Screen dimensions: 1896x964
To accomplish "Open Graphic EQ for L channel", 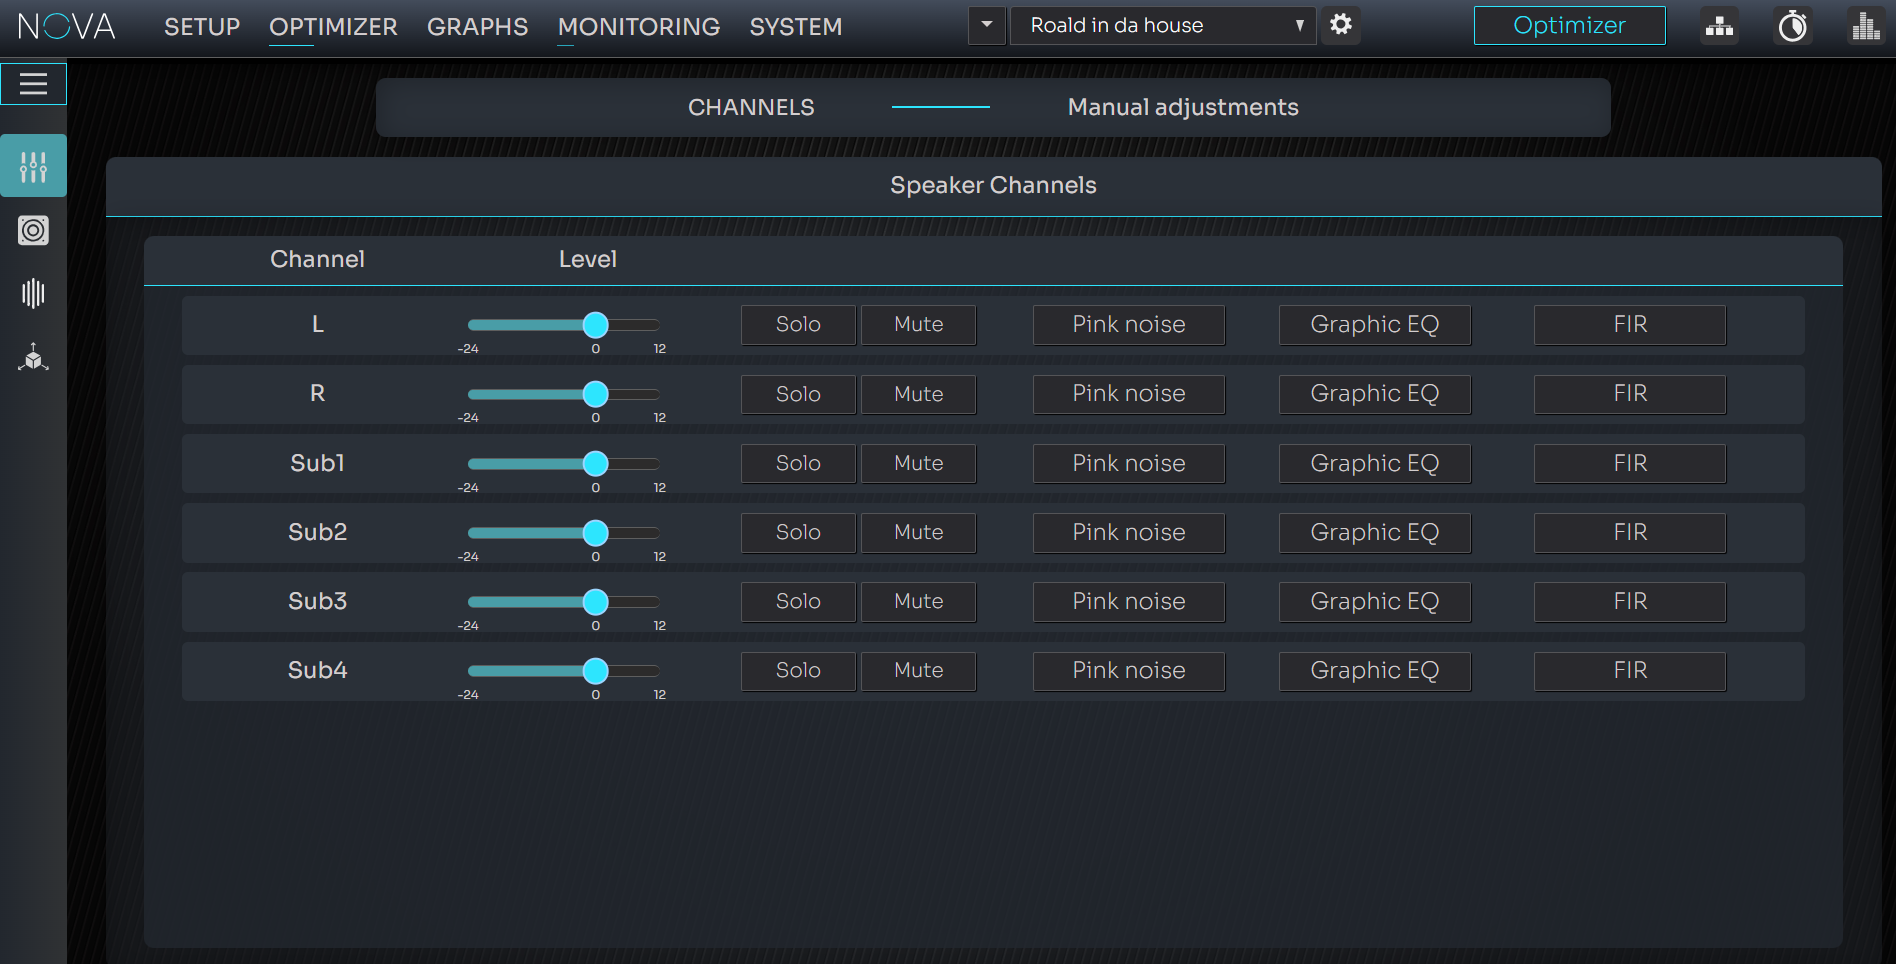I will [x=1375, y=325].
